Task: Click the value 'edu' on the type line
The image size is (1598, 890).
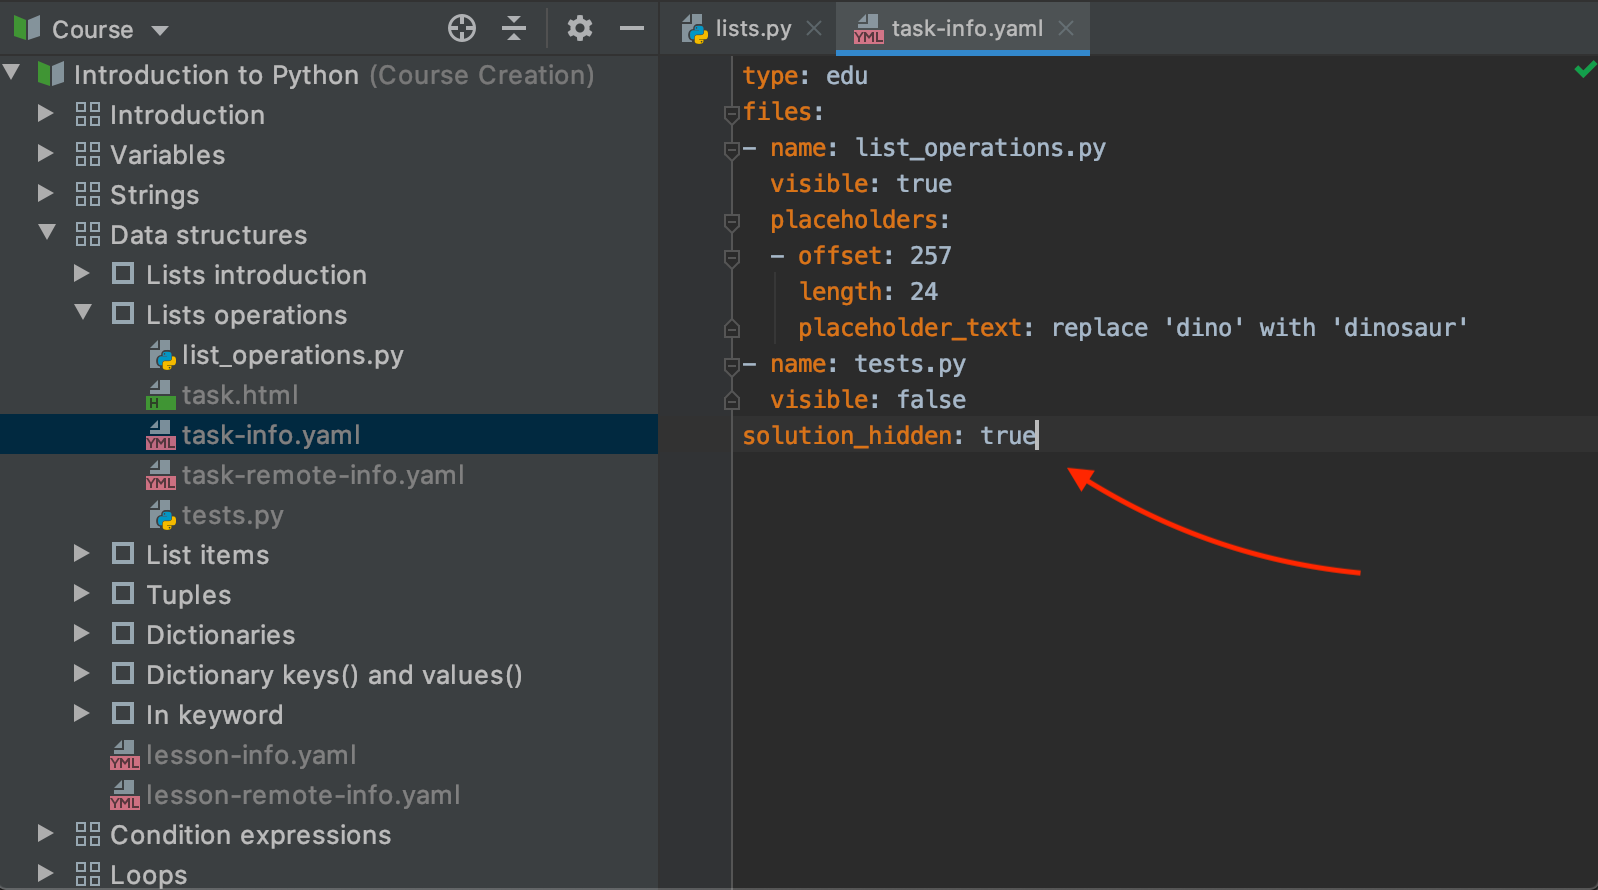Action: click(847, 76)
